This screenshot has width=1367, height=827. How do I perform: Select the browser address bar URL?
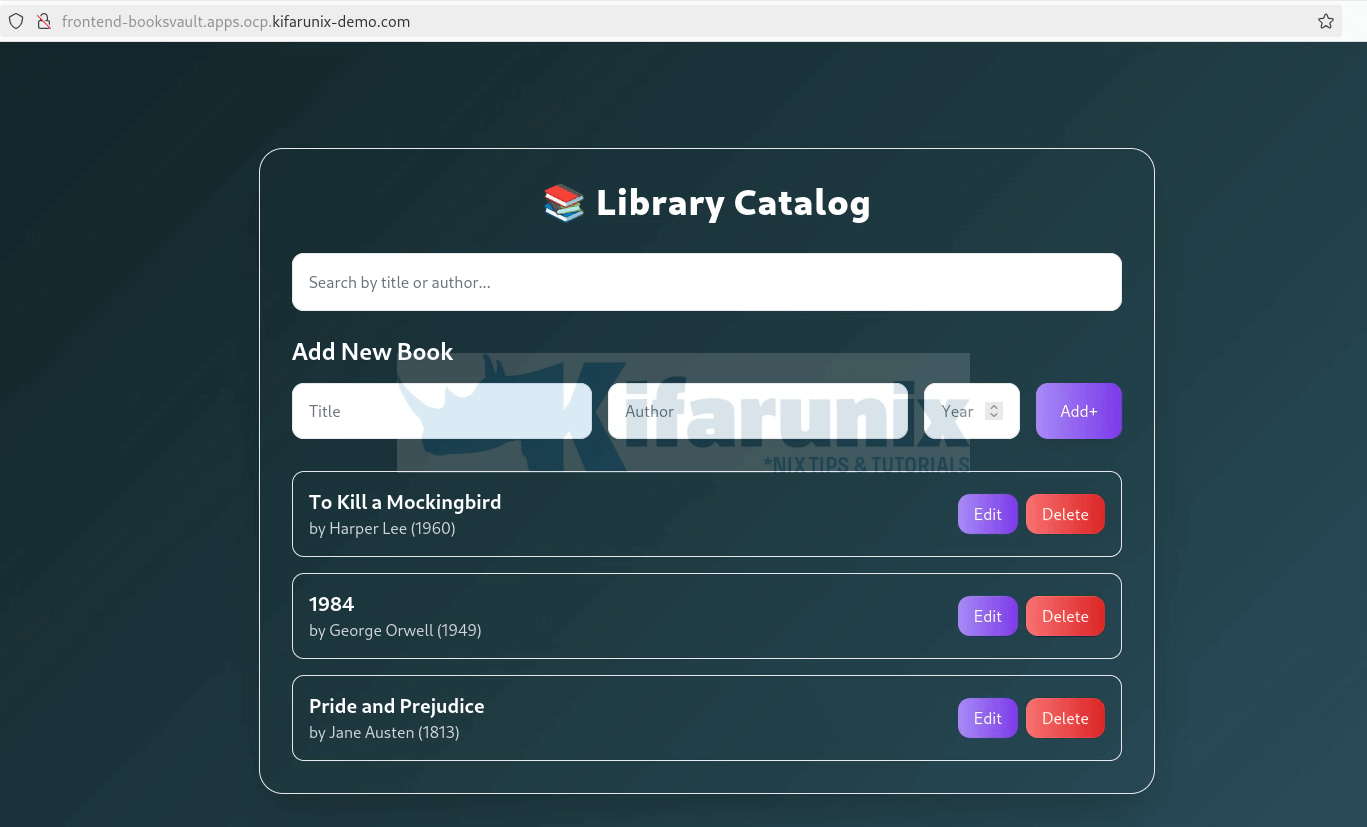pyautogui.click(x=236, y=21)
